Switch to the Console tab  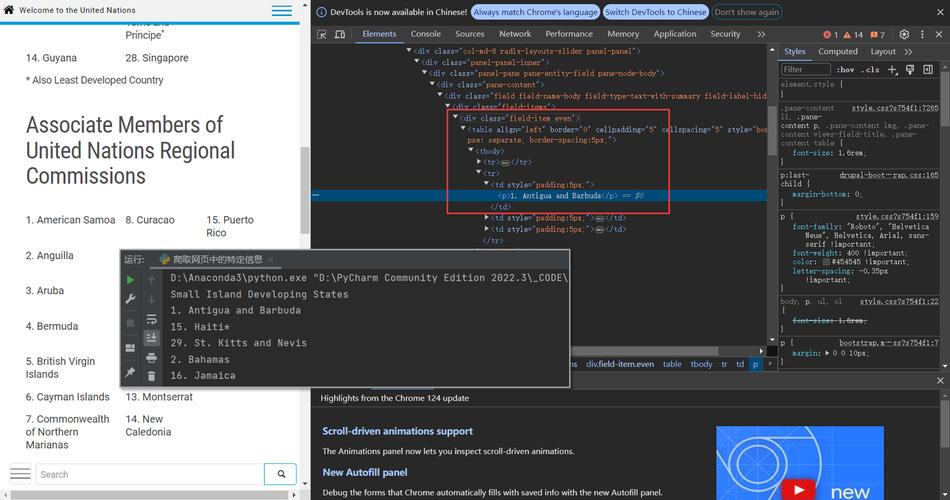click(x=425, y=34)
